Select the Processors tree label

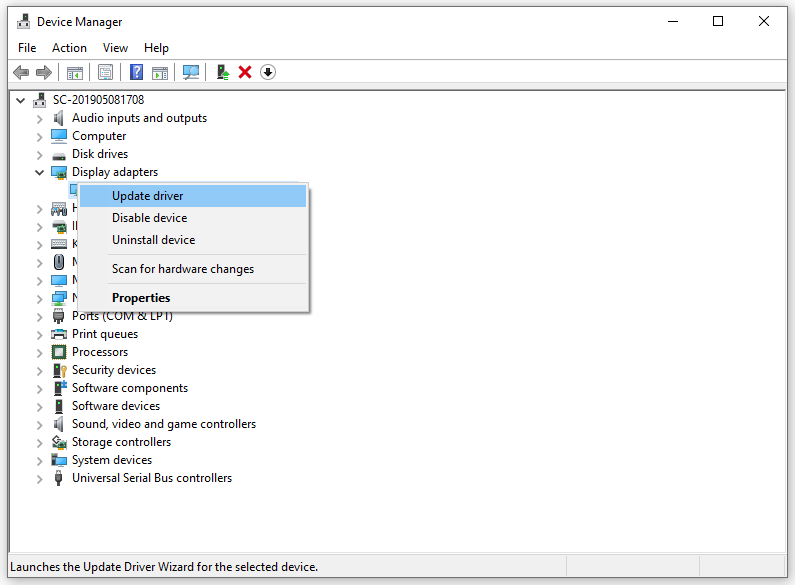[100, 352]
